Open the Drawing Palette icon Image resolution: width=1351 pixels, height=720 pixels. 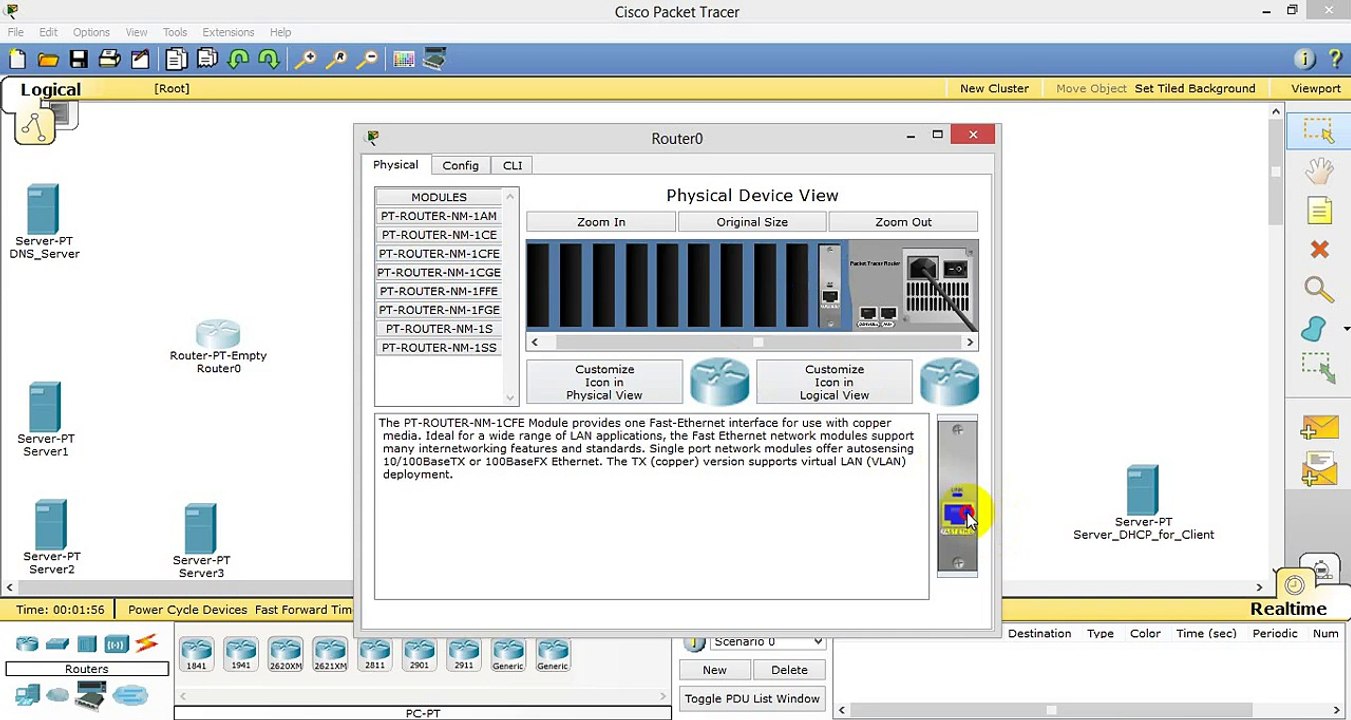404,60
